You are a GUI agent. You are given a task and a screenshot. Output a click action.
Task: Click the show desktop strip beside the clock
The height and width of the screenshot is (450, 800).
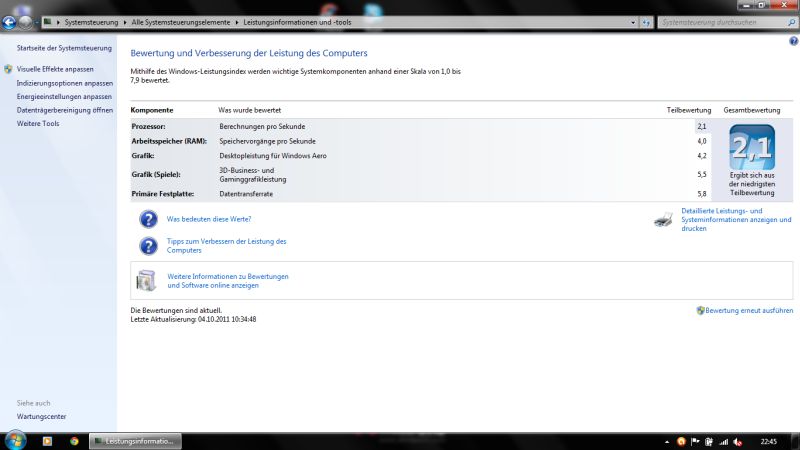(795, 441)
